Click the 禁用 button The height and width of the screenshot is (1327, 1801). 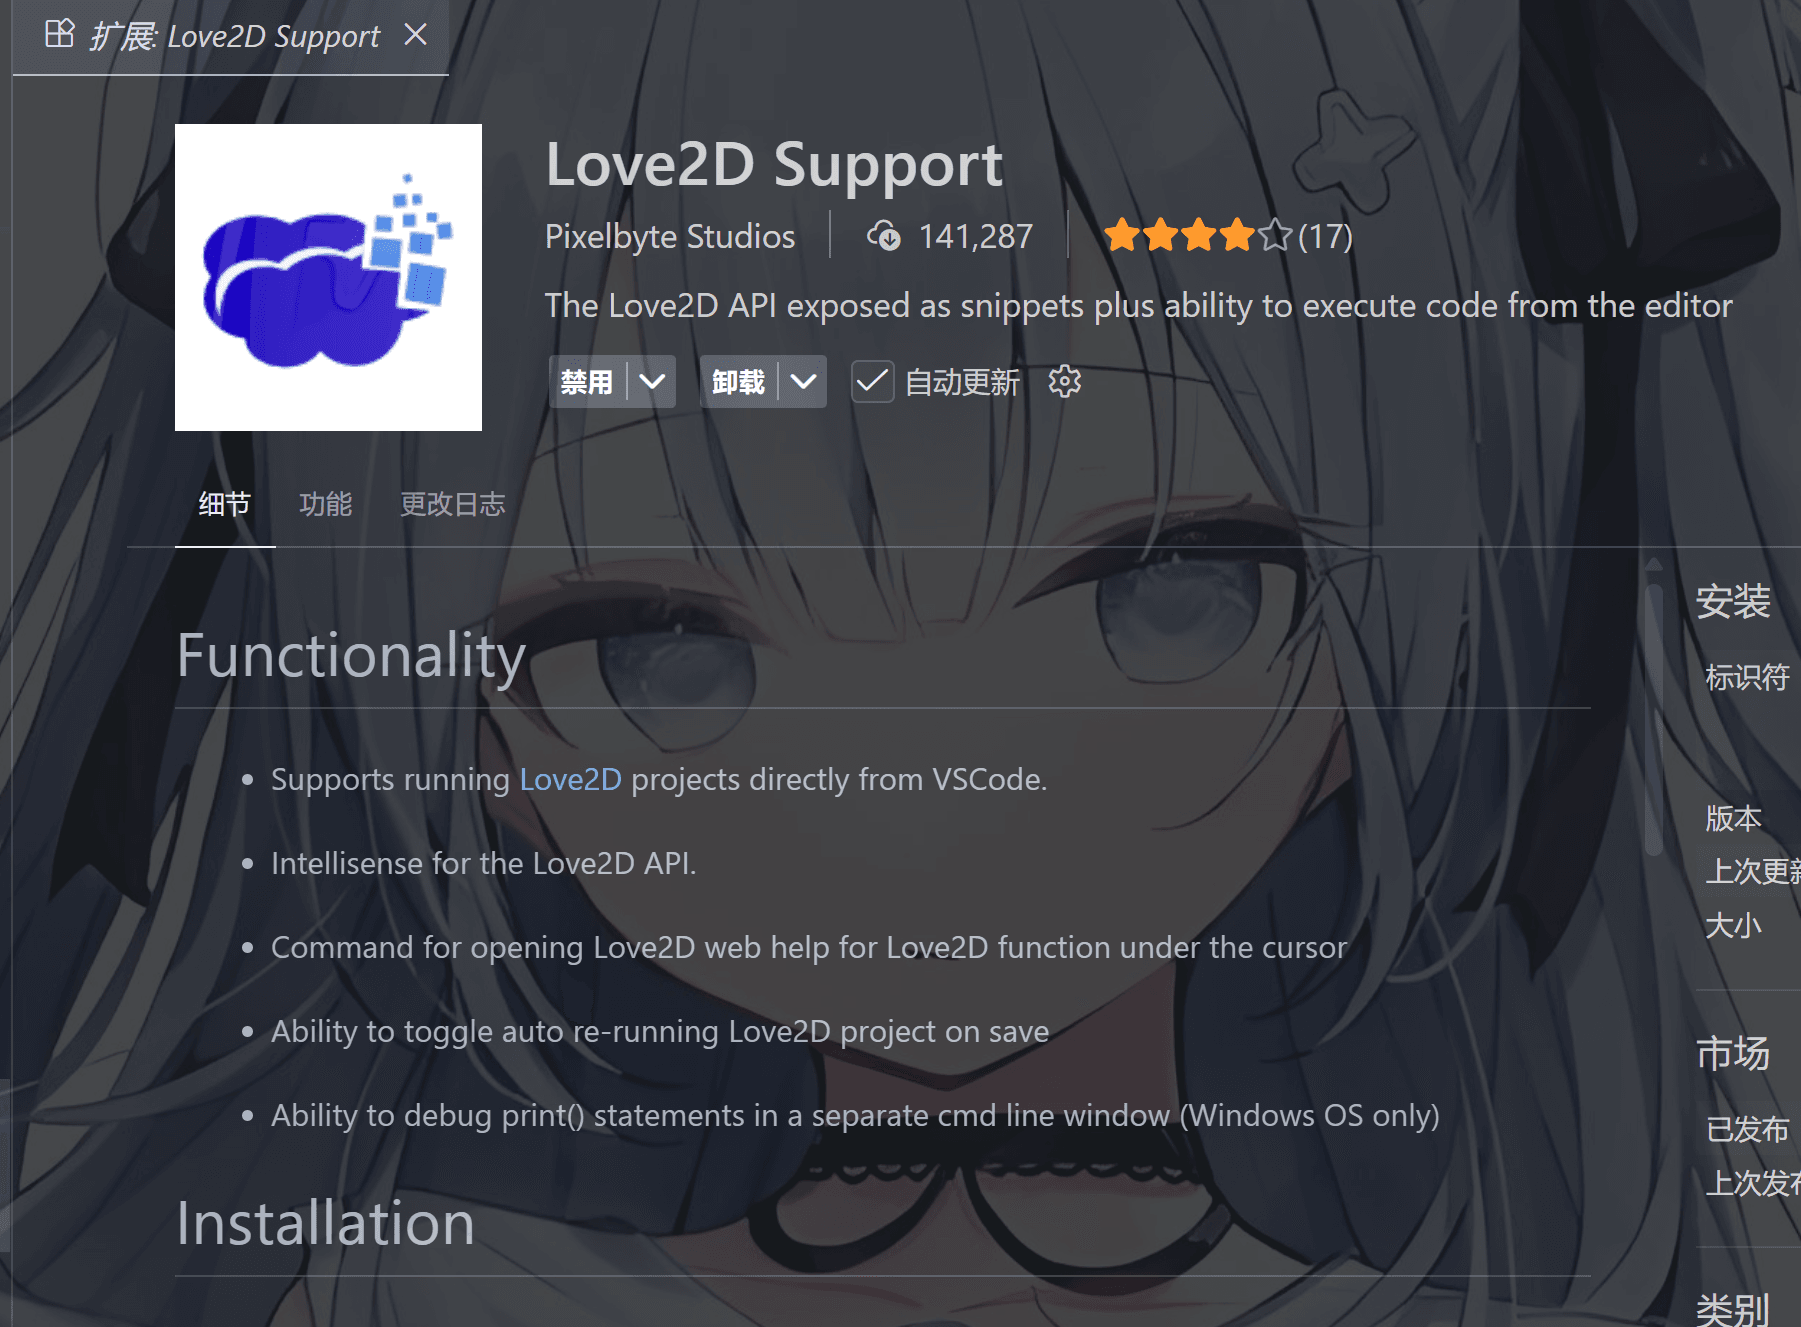coord(587,382)
